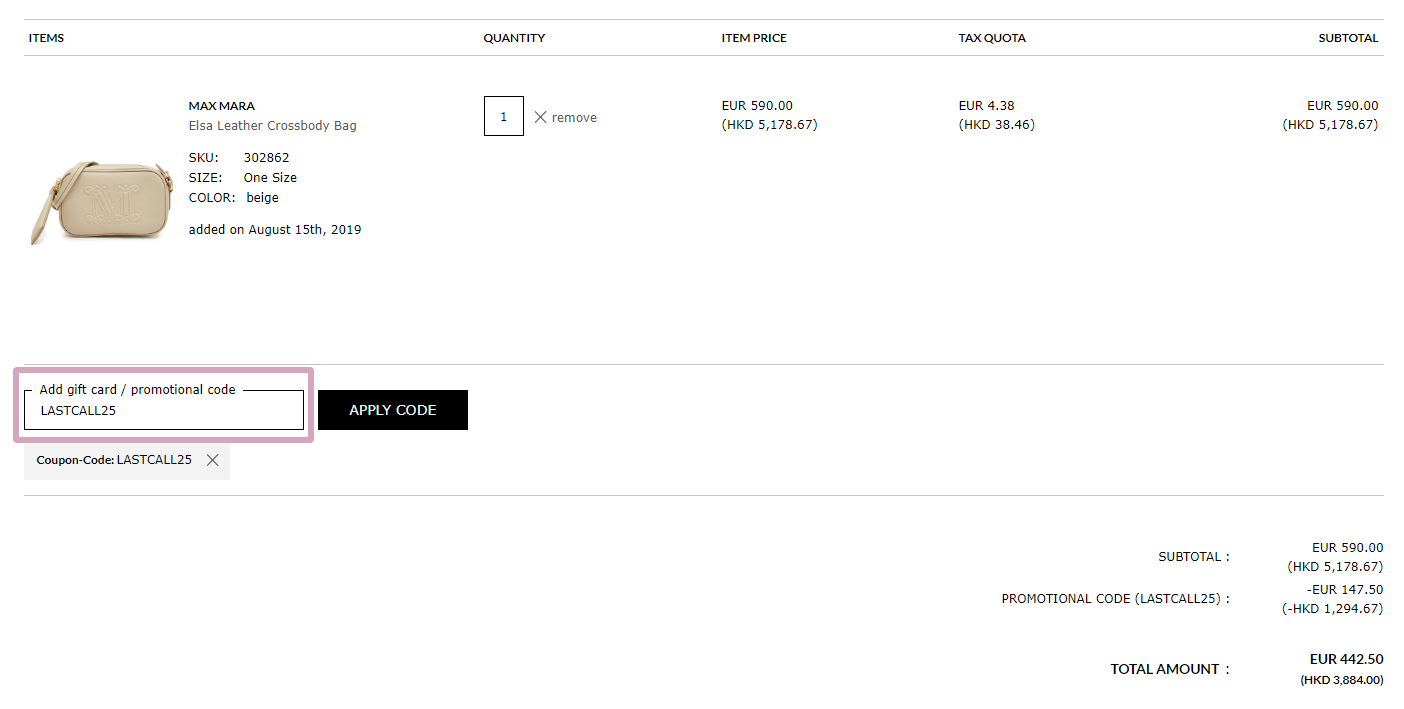Remove the LASTCALL25 coupon code chip

click(x=212, y=460)
